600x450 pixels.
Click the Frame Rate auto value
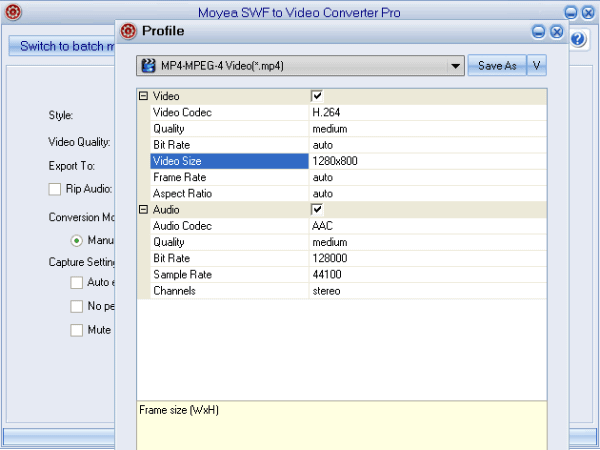(323, 178)
